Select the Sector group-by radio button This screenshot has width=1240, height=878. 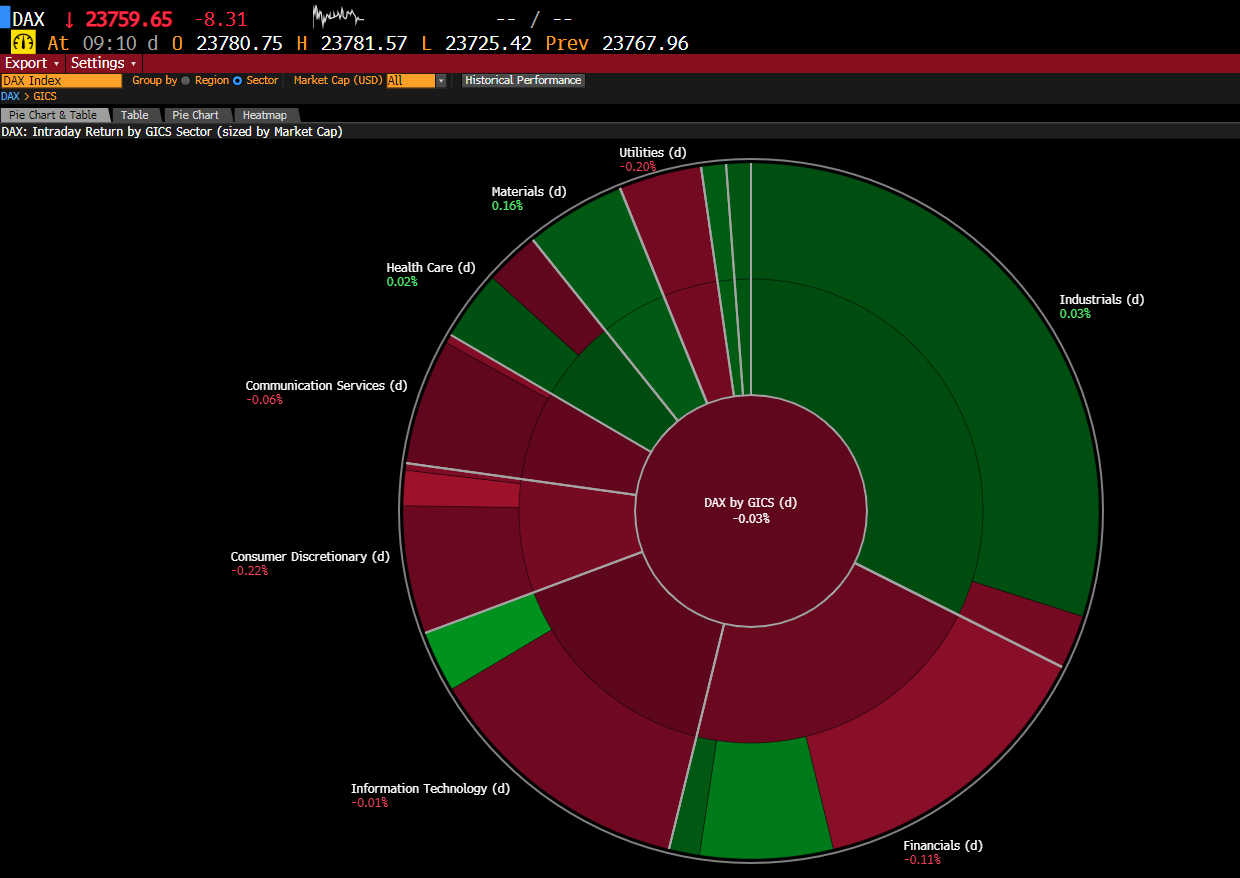click(x=238, y=80)
